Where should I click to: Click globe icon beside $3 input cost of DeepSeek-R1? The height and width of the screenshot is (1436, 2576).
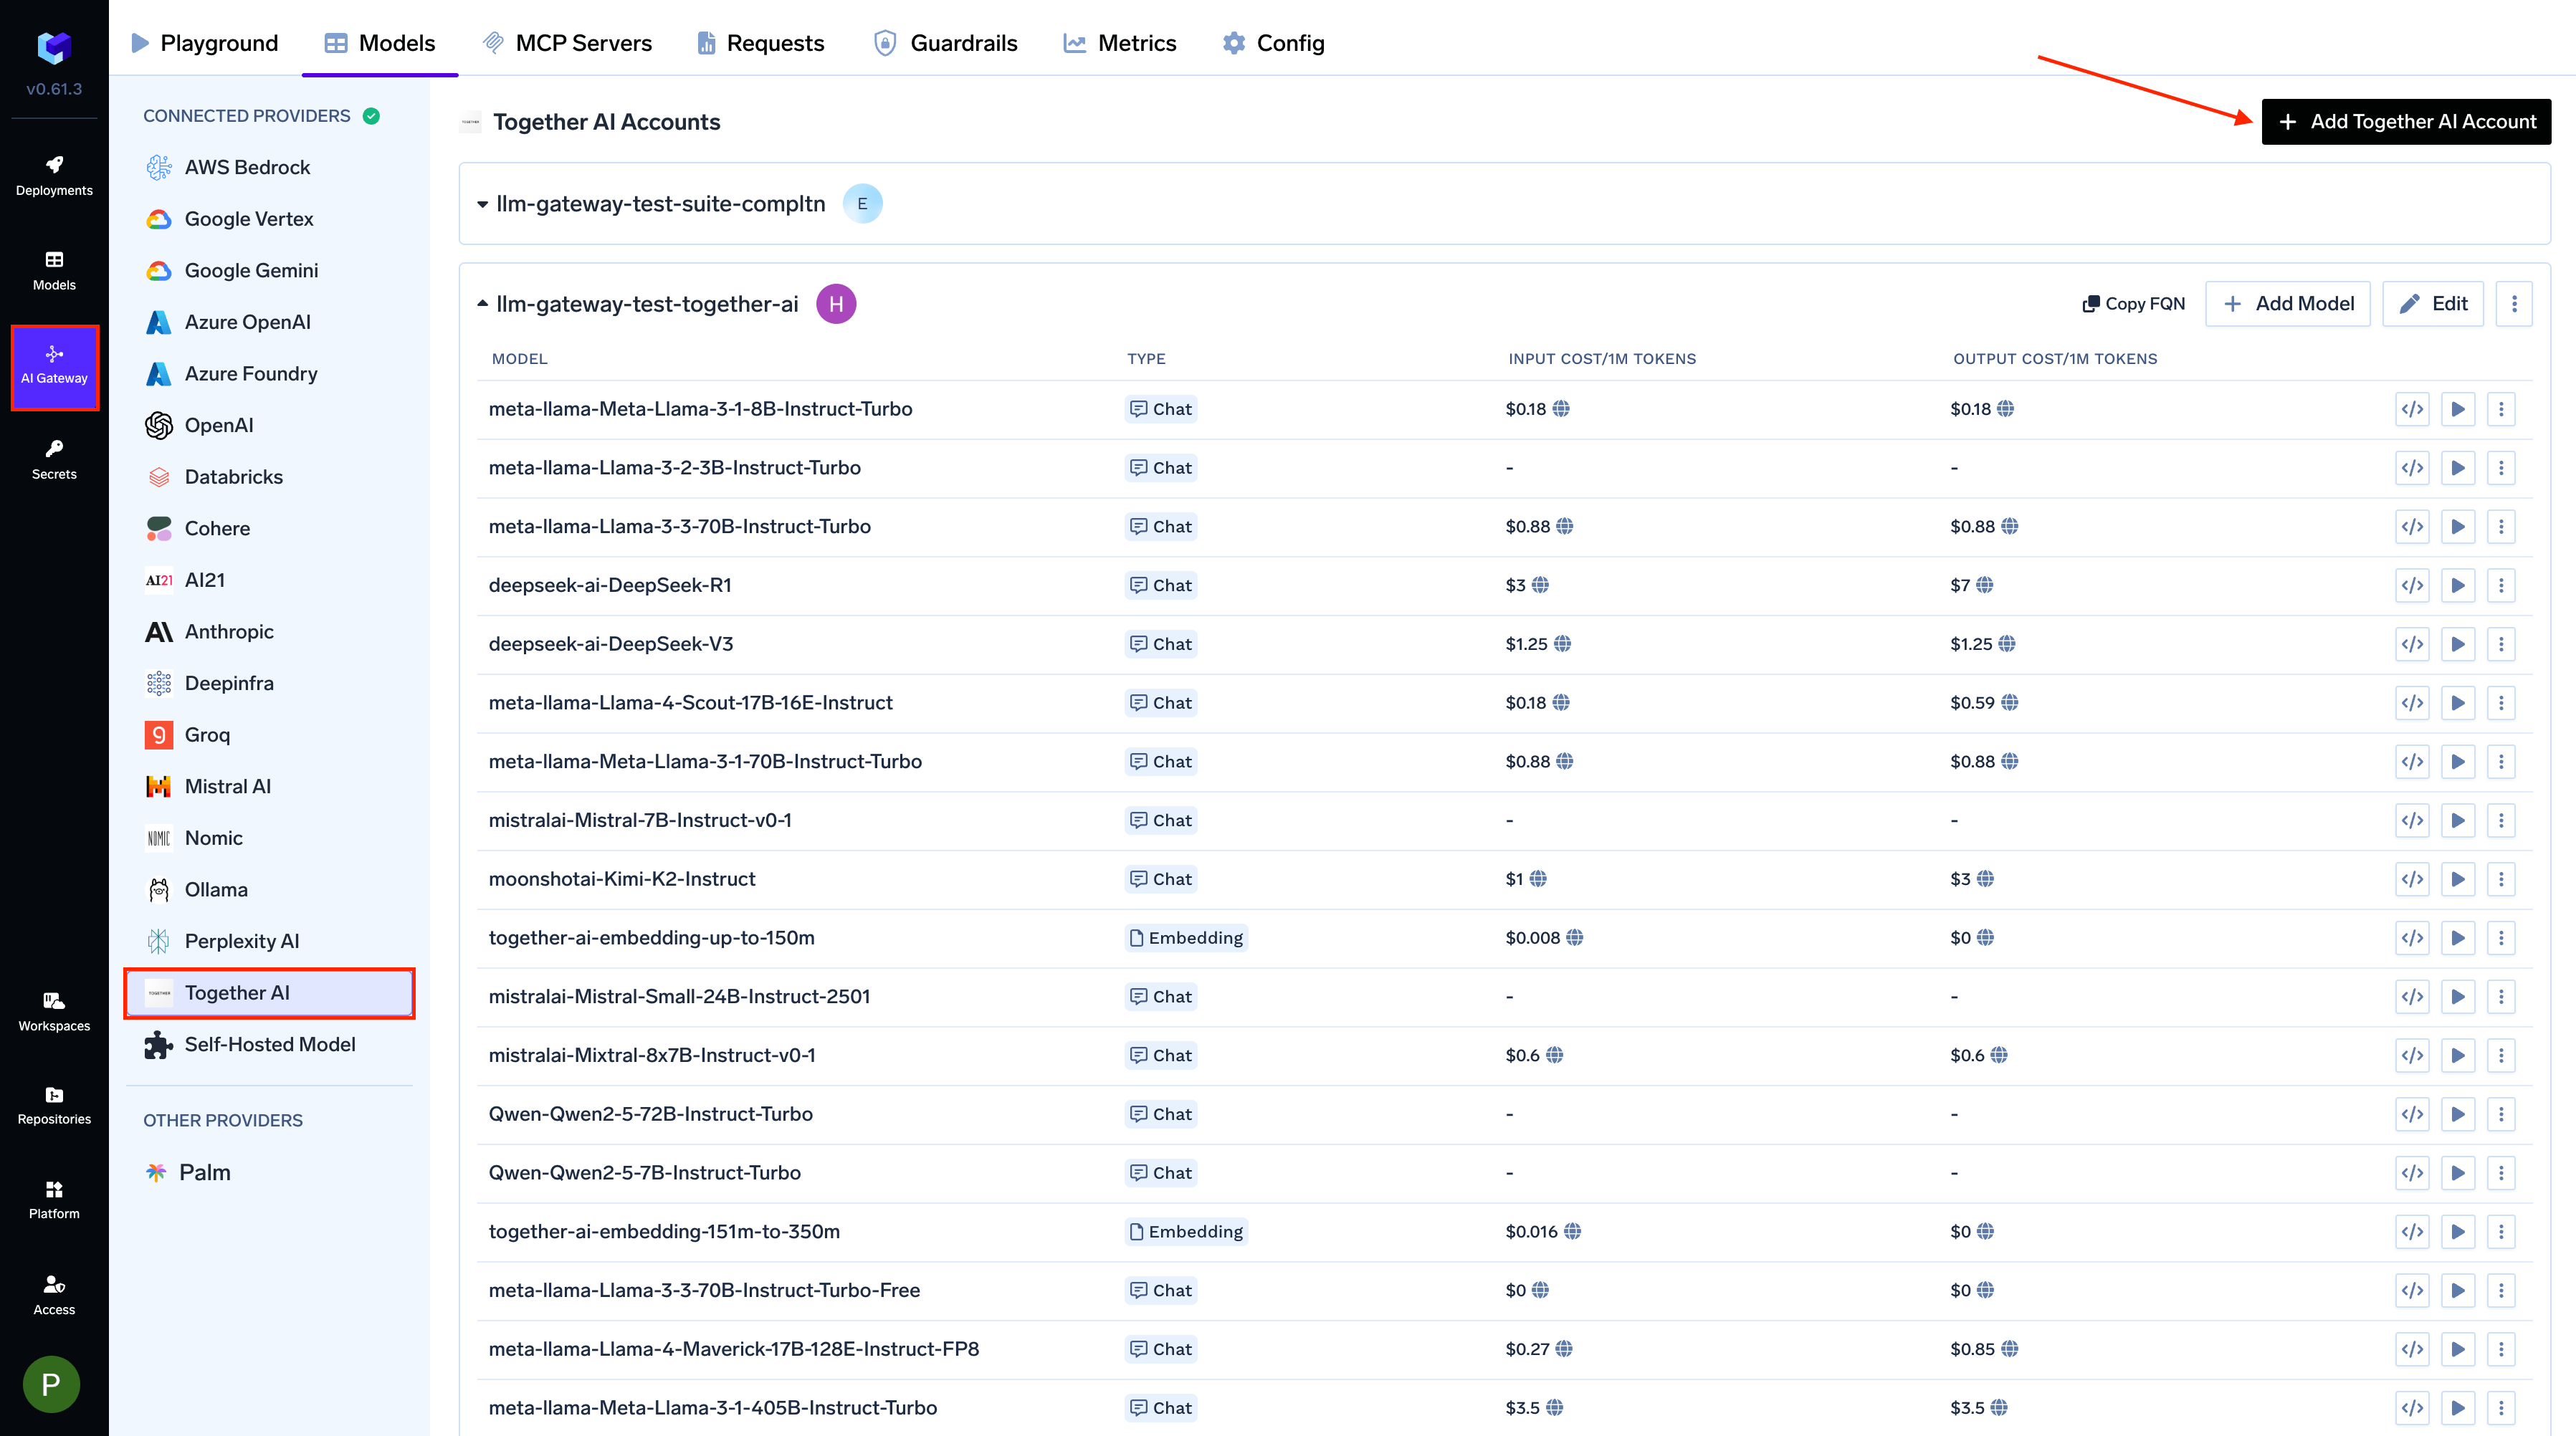[x=1540, y=585]
